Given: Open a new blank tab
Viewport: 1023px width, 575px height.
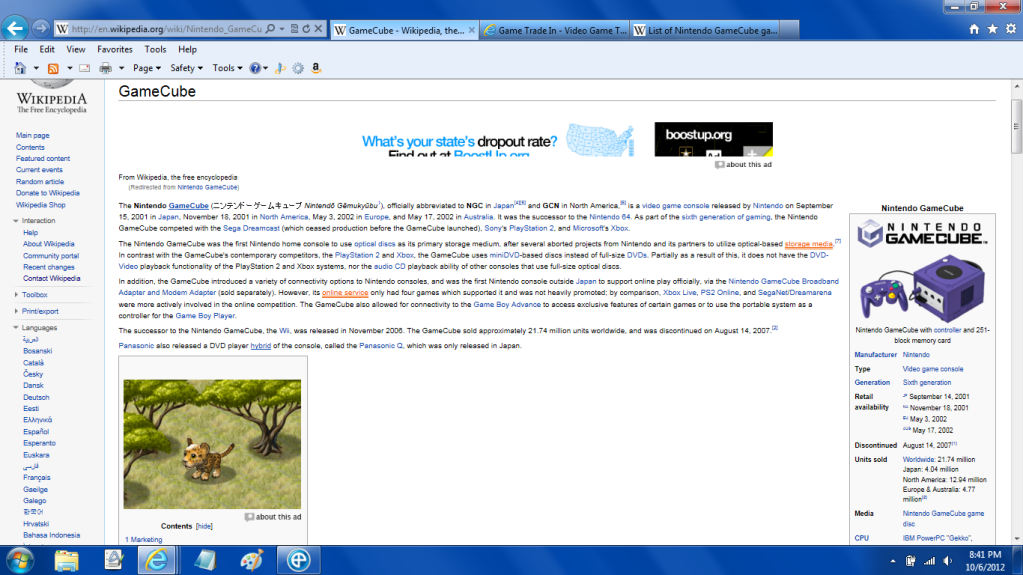Looking at the screenshot, I should click(789, 30).
